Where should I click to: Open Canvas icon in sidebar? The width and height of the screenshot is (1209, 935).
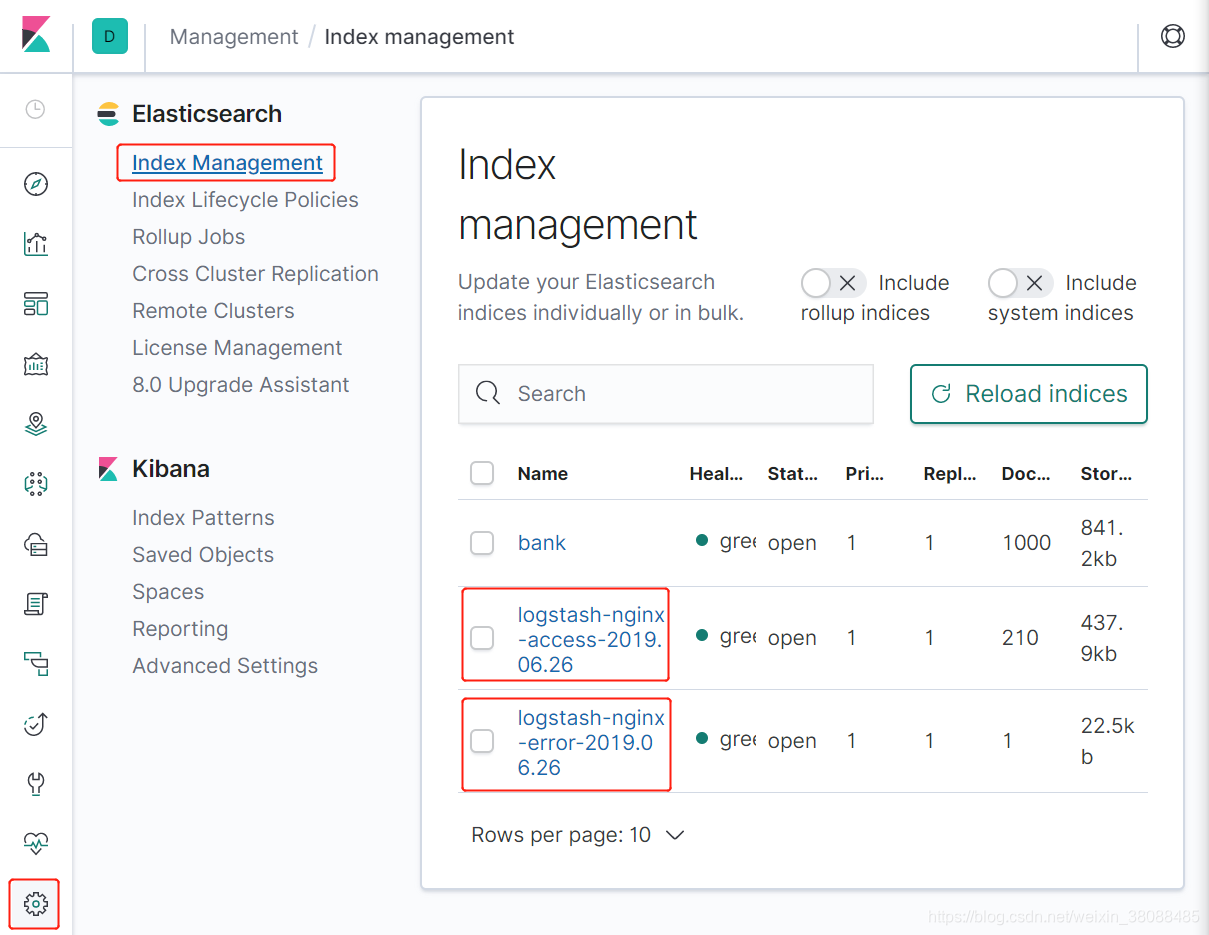tap(35, 364)
